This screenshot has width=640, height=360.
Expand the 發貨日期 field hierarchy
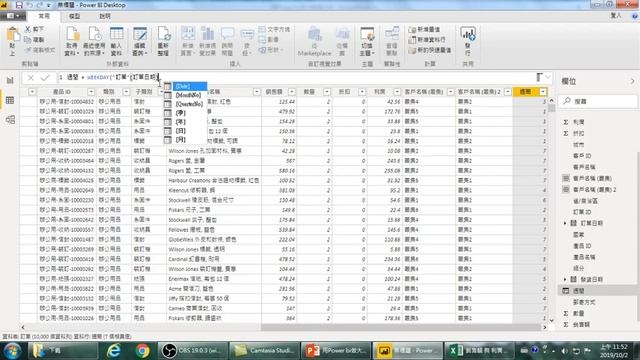tap(565, 279)
